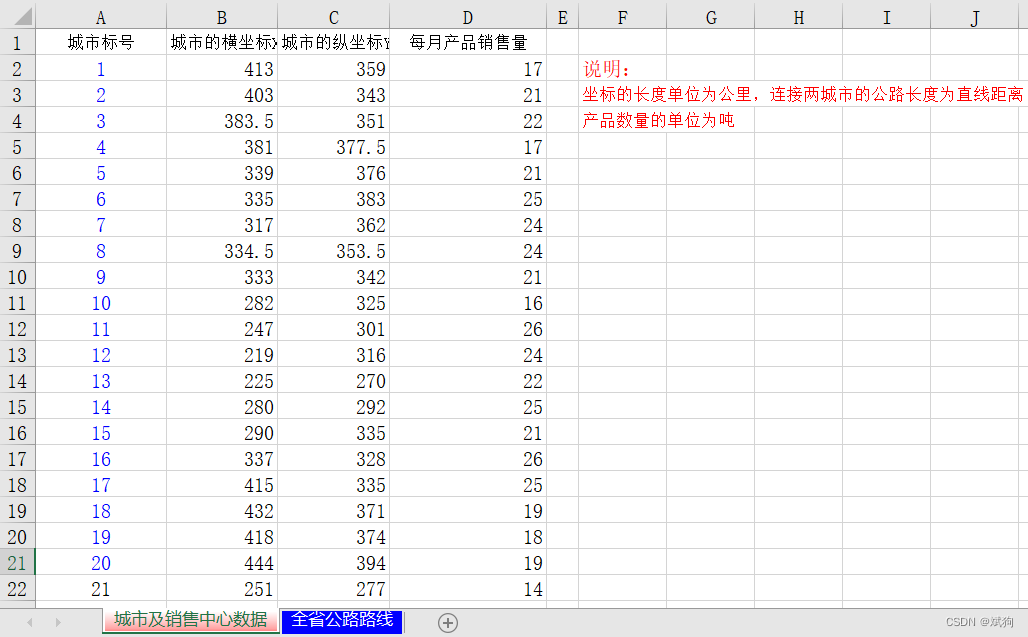Select column F header
1028x637 pixels.
click(x=623, y=16)
